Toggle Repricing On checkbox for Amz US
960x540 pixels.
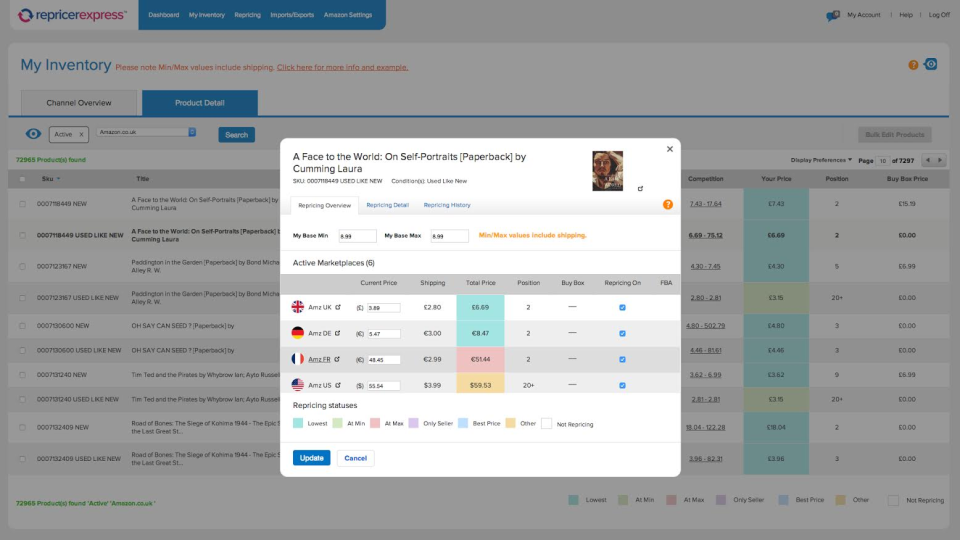point(622,385)
